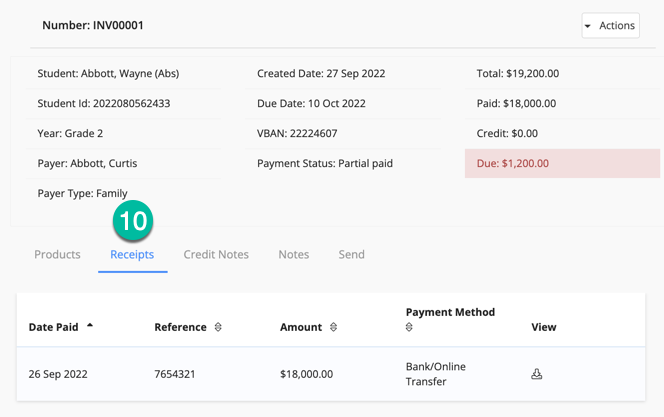Select the 26 Sep 2022 date cell
Image resolution: width=664 pixels, height=417 pixels.
pyautogui.click(x=58, y=374)
